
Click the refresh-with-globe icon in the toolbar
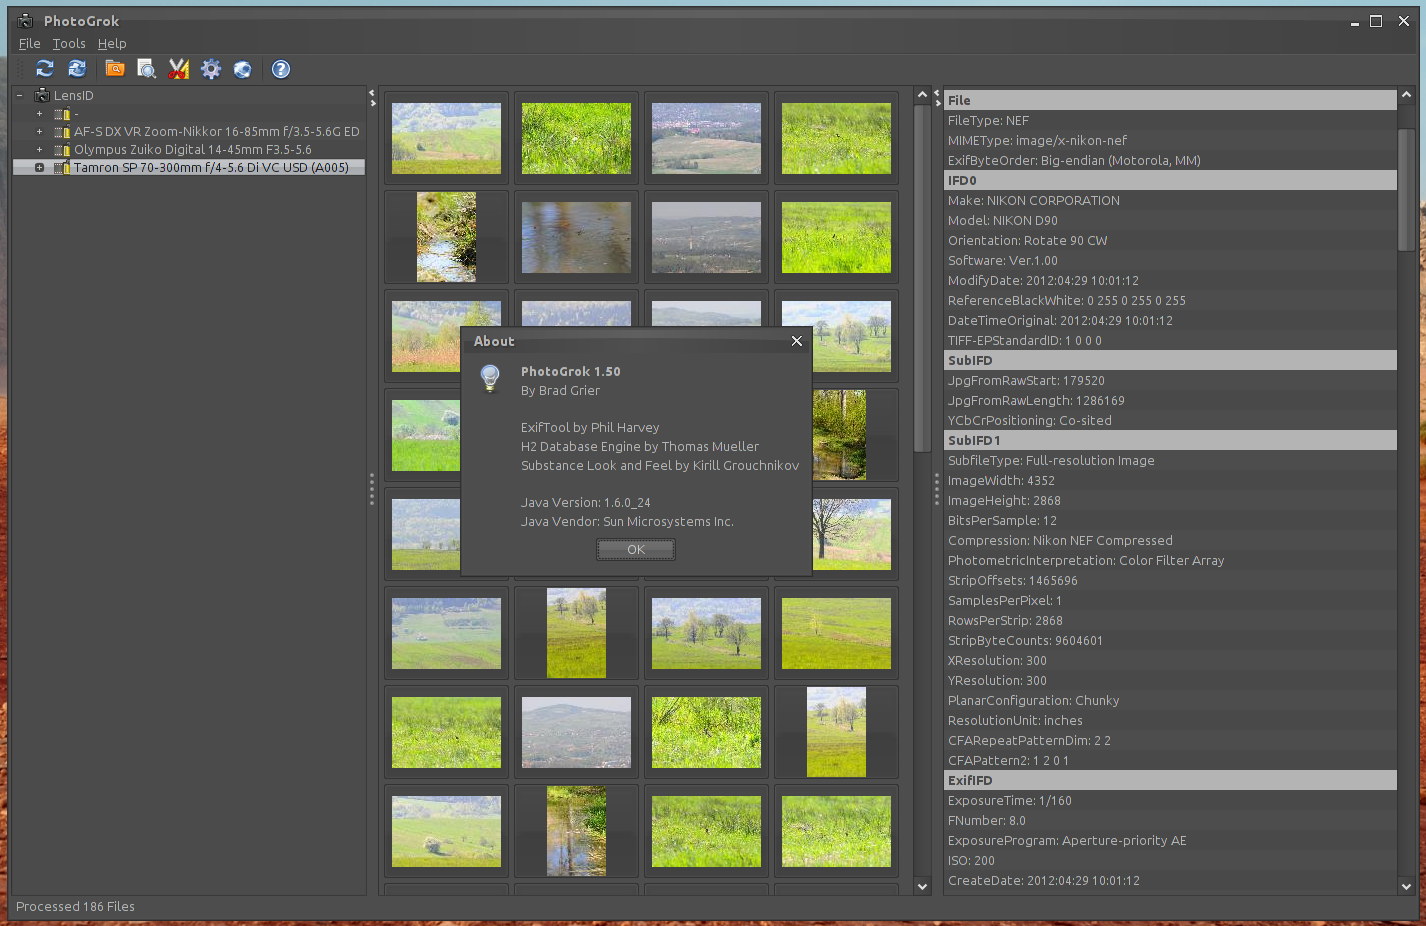[77, 69]
